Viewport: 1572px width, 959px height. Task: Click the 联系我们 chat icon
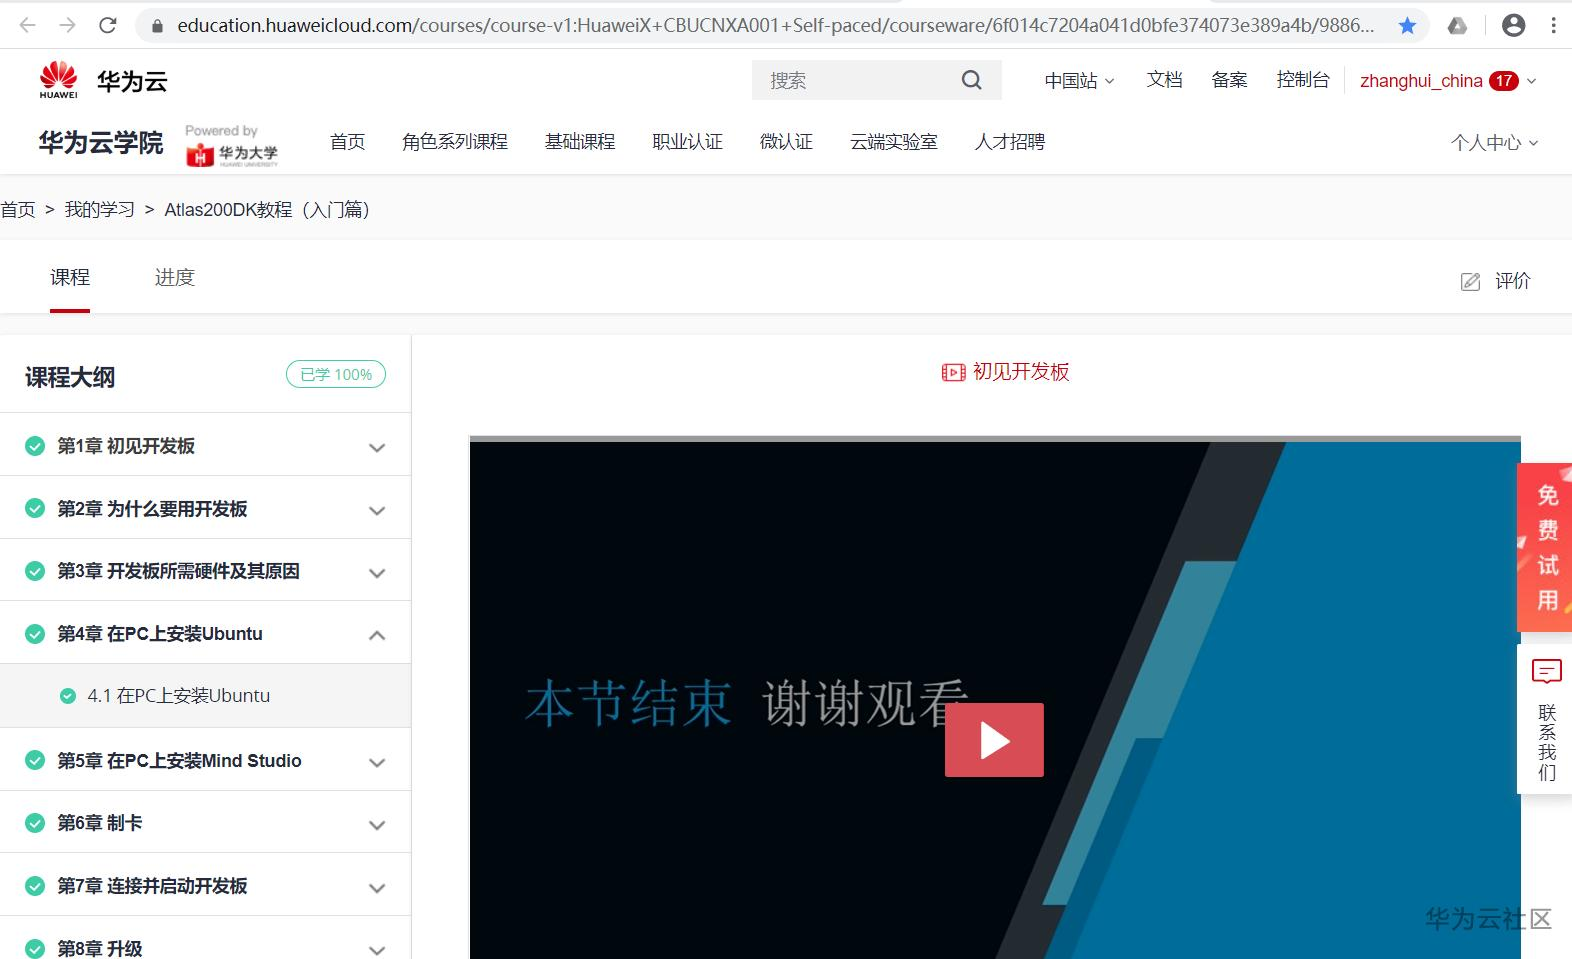1547,671
